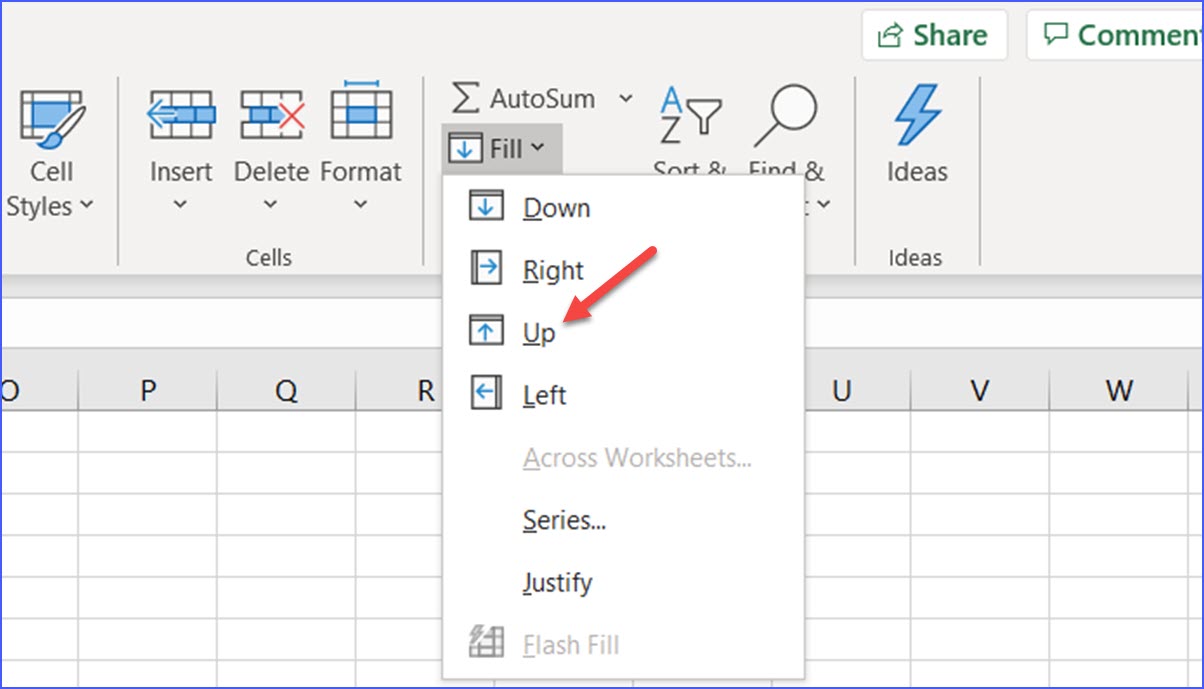Screen dimensions: 1204x689
Task: Click the Share button
Action: coord(933,34)
